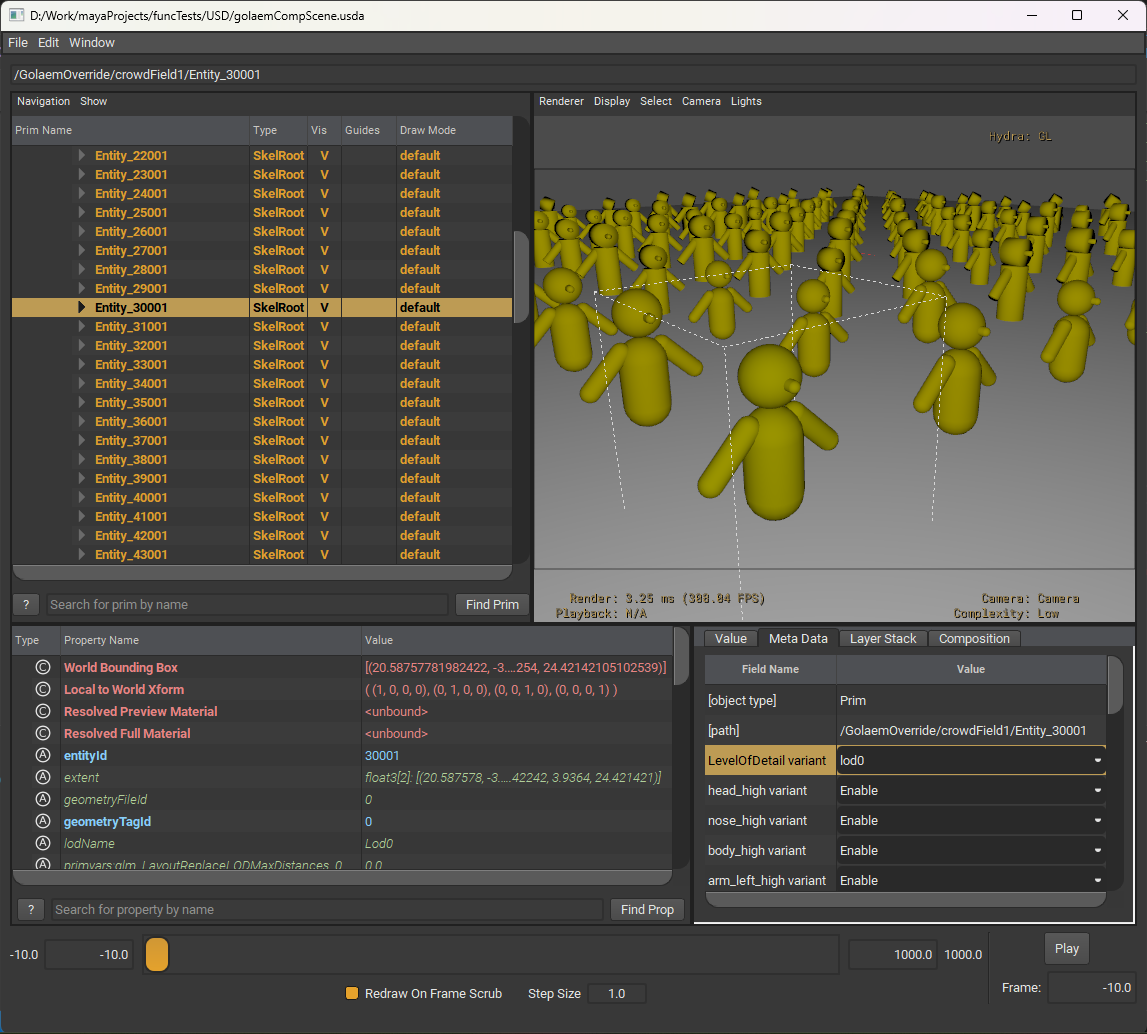Toggle visibility of Entity_30001
The height and width of the screenshot is (1034, 1147).
(x=324, y=308)
